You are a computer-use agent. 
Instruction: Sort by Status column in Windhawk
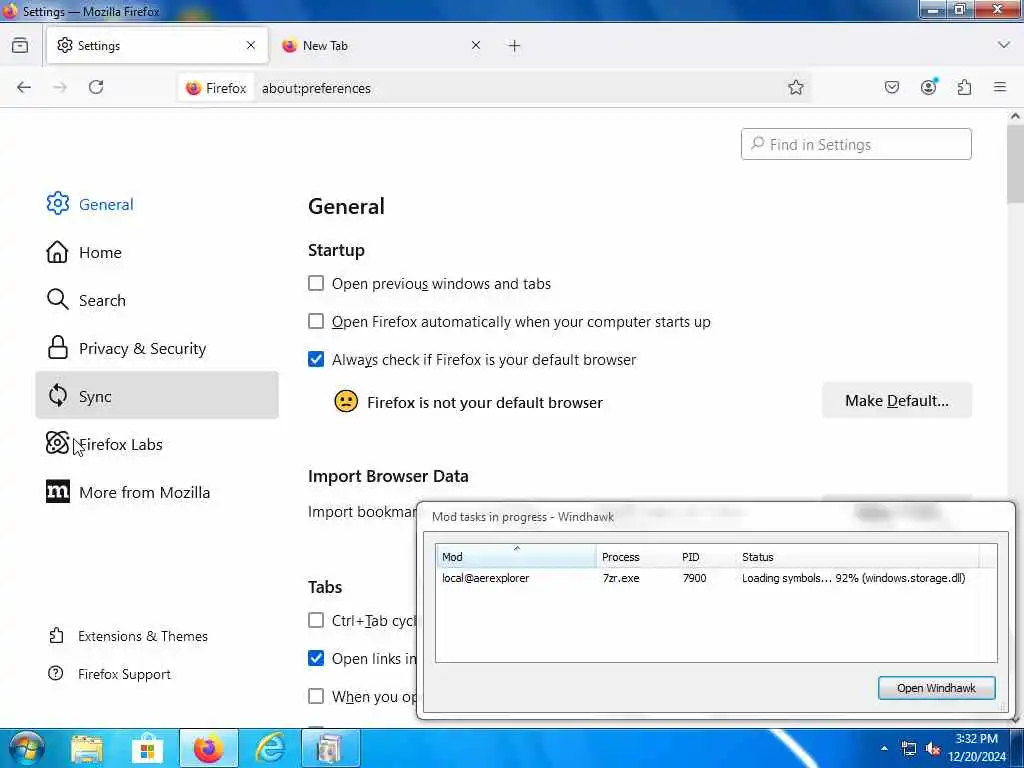tap(857, 557)
